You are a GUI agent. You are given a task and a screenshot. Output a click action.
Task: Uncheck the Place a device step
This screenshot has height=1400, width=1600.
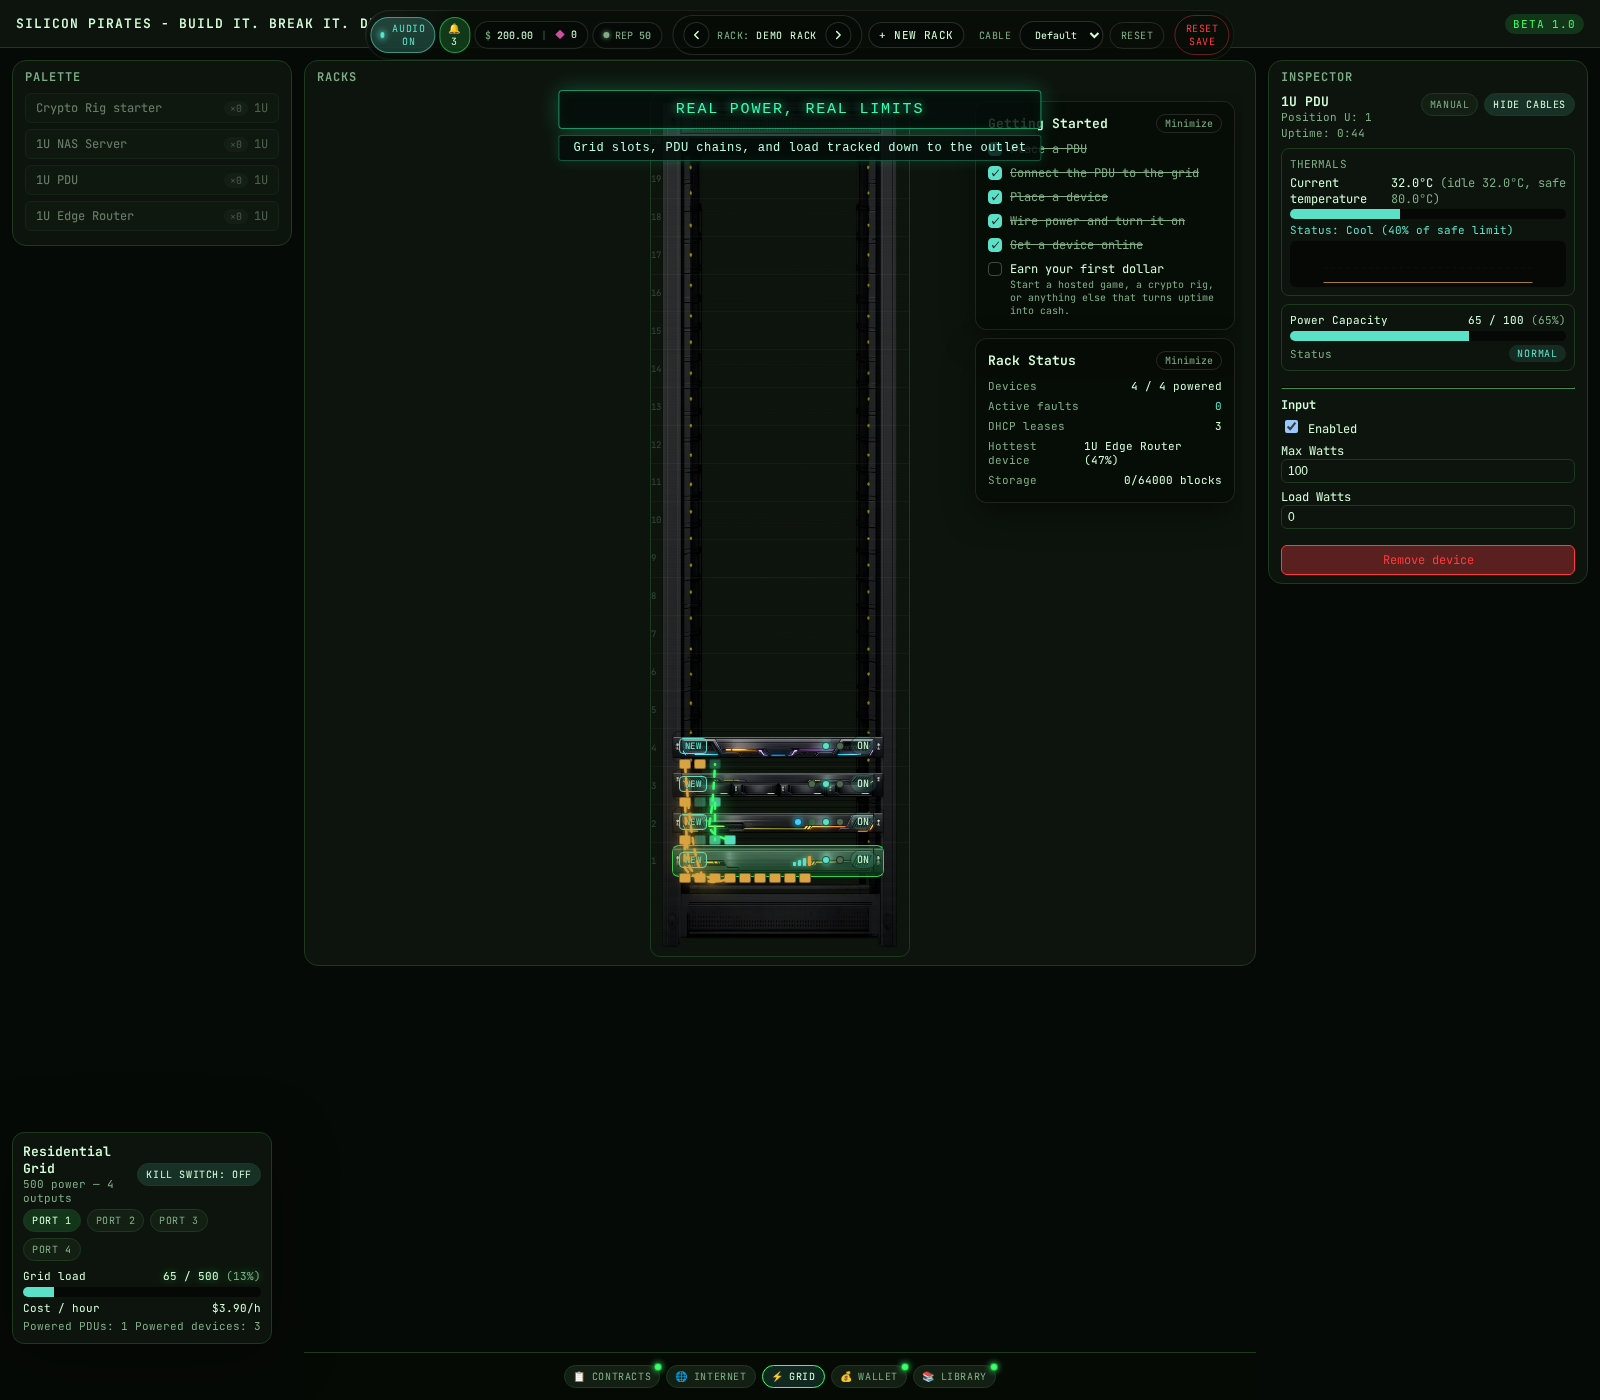pyautogui.click(x=995, y=197)
